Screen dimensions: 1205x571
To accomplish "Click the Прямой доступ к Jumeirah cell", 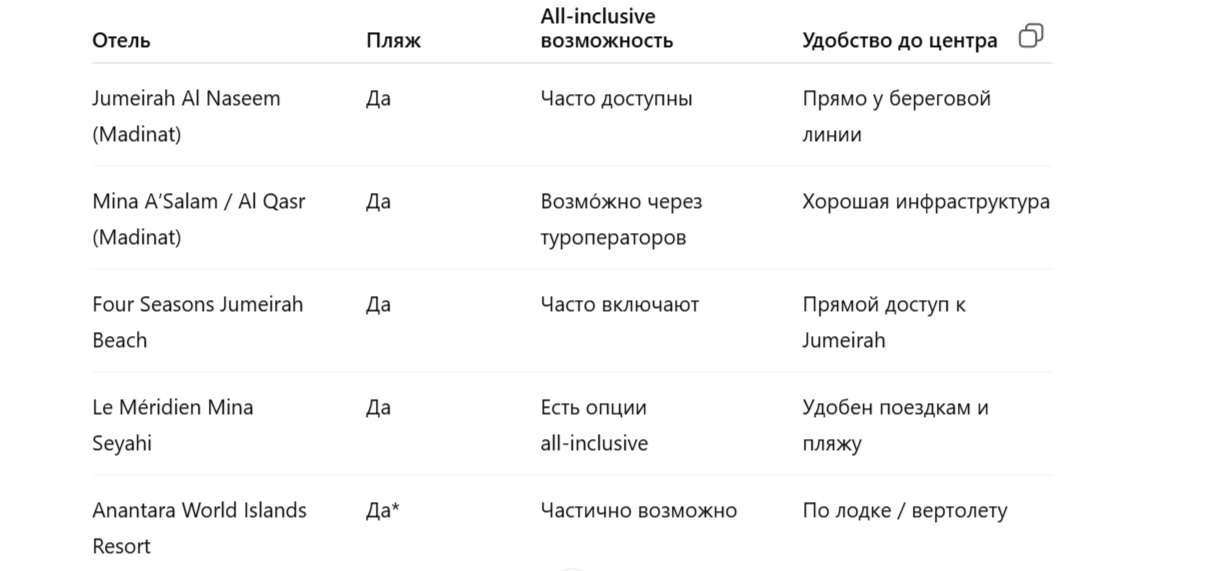I will 883,322.
